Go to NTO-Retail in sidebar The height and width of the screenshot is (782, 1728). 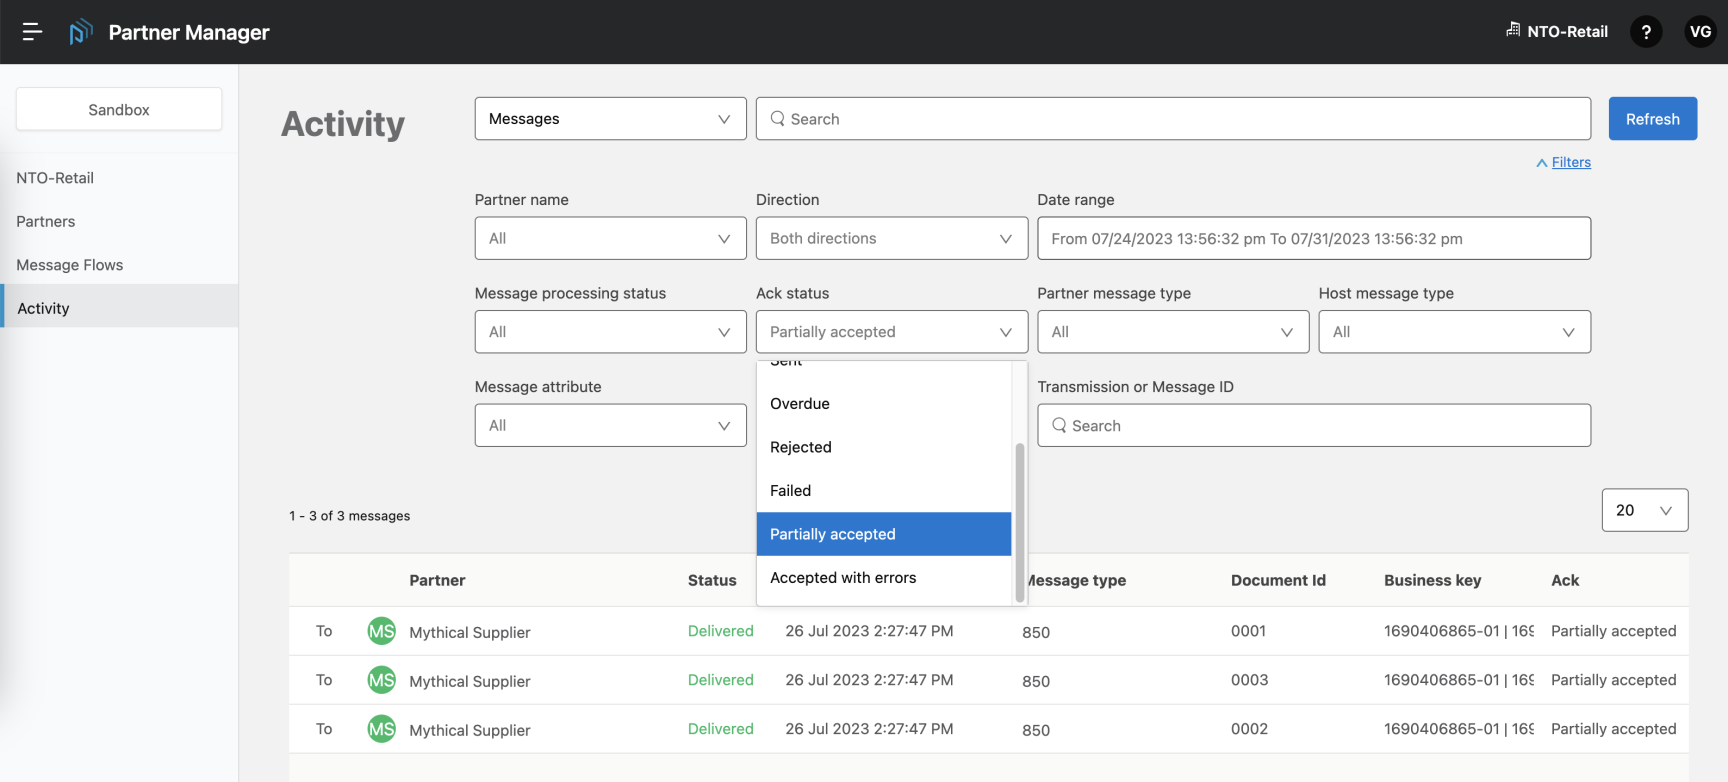coord(119,178)
